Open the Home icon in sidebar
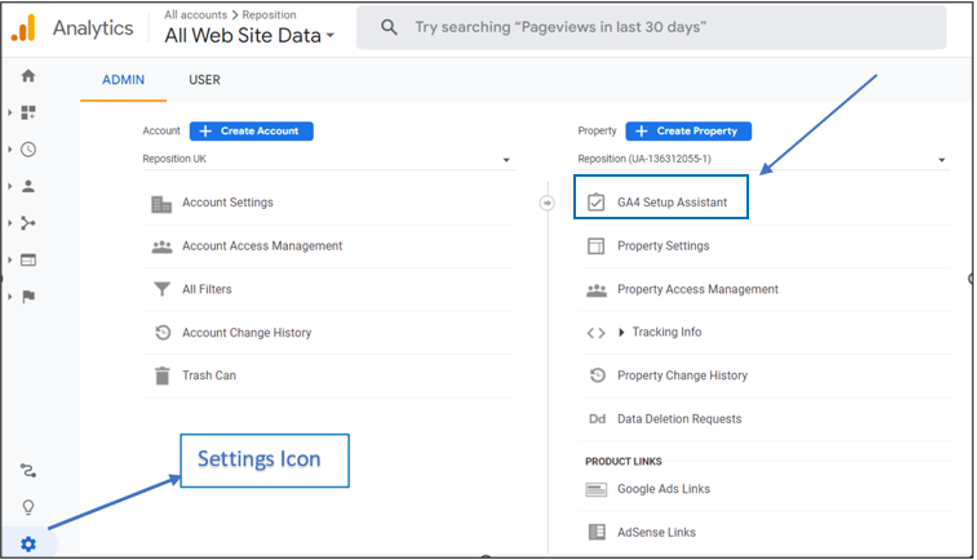977x560 pixels. pyautogui.click(x=28, y=76)
